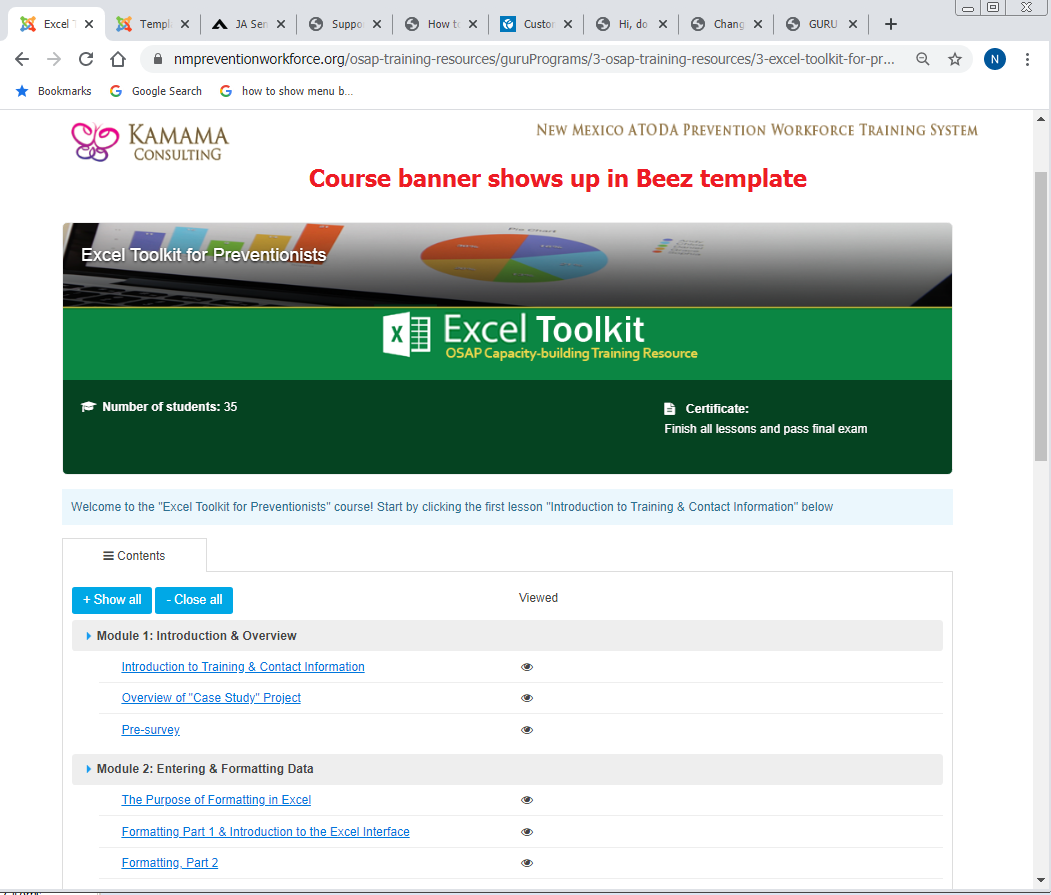Close the Suppo tab
Image resolution: width=1051 pixels, height=895 pixels.
pyautogui.click(x=377, y=24)
